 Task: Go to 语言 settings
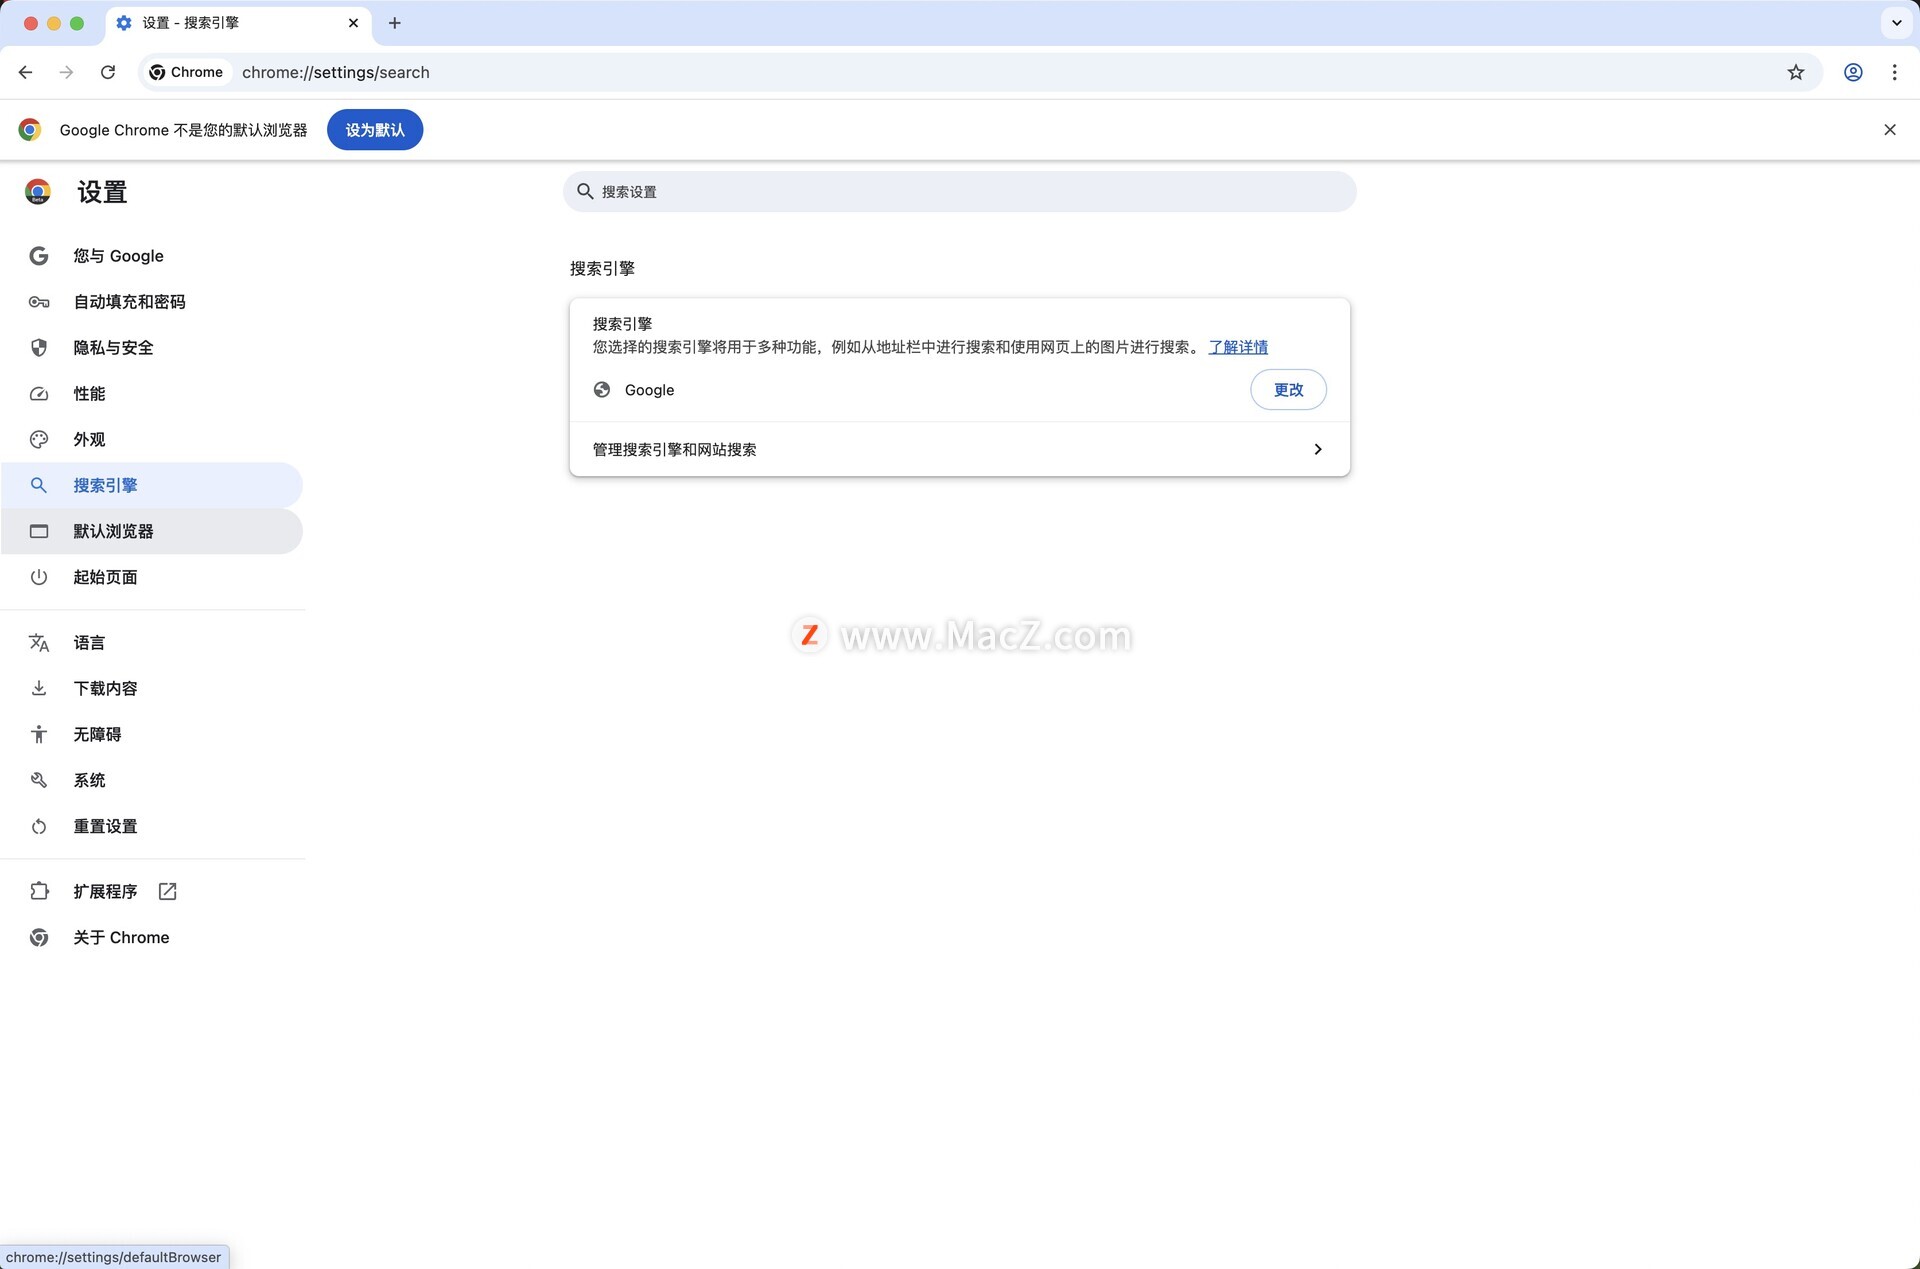coord(152,643)
